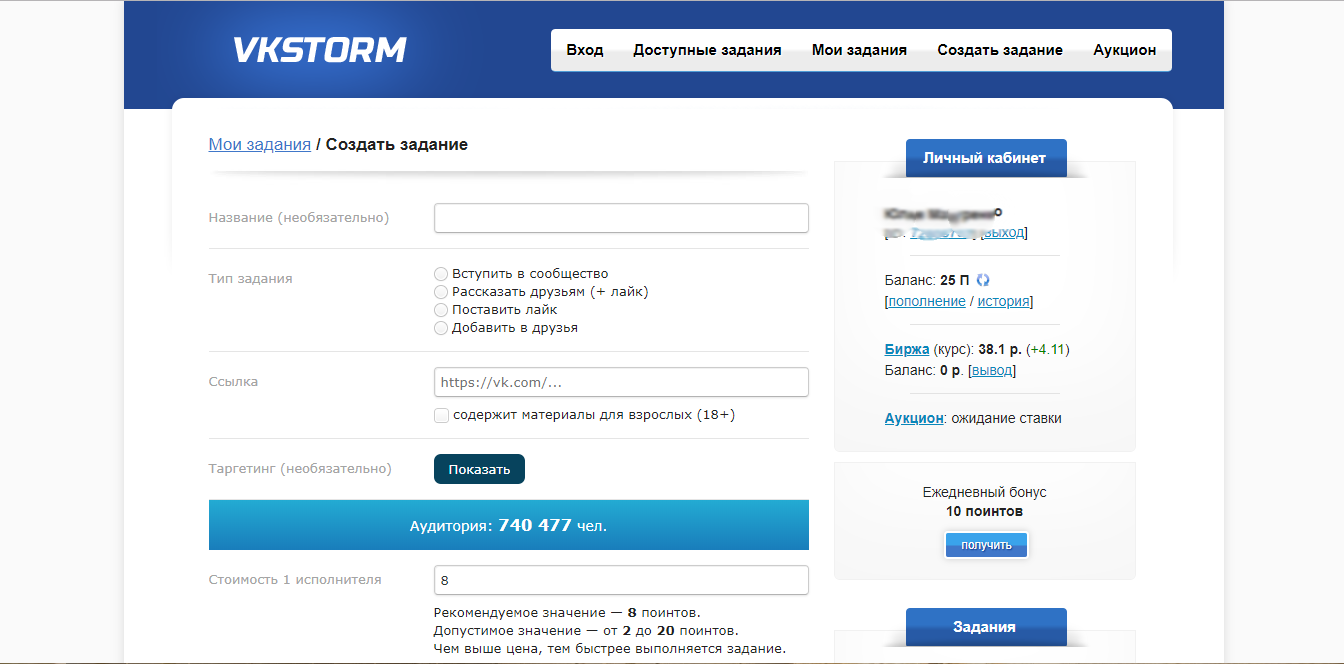This screenshot has height=664, width=1344.
Task: Click the VKSTORM logo
Action: [x=318, y=49]
